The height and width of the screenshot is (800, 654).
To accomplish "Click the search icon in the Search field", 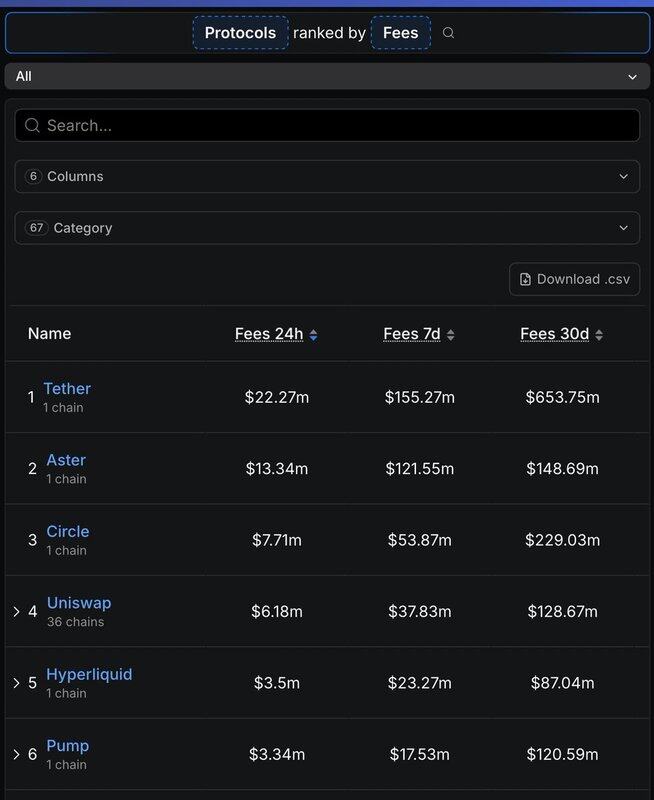I will point(32,125).
